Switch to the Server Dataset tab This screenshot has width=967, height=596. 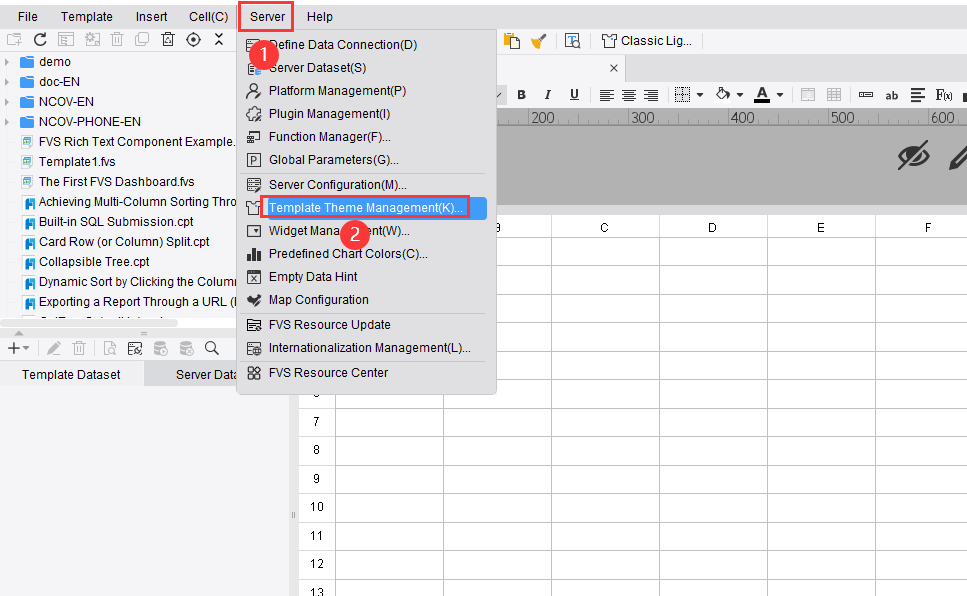point(205,374)
